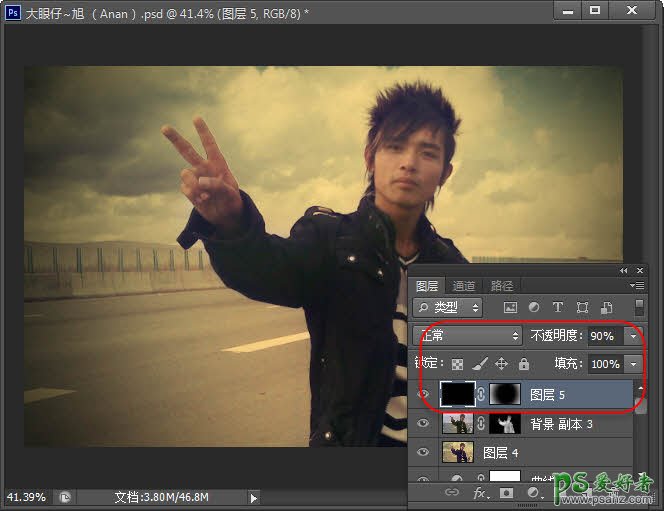The image size is (664, 511).
Task: Open the fx layer style menu
Action: (480, 493)
